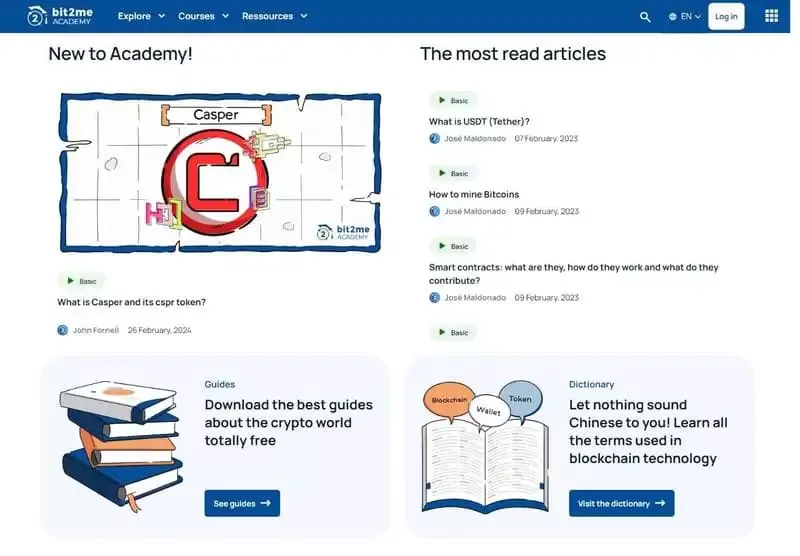This screenshot has height=556, width=800.
Task: Click the See guides button
Action: (242, 503)
